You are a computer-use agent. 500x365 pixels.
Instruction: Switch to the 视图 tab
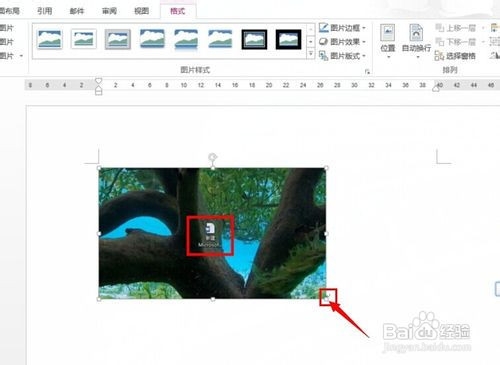pos(141,11)
